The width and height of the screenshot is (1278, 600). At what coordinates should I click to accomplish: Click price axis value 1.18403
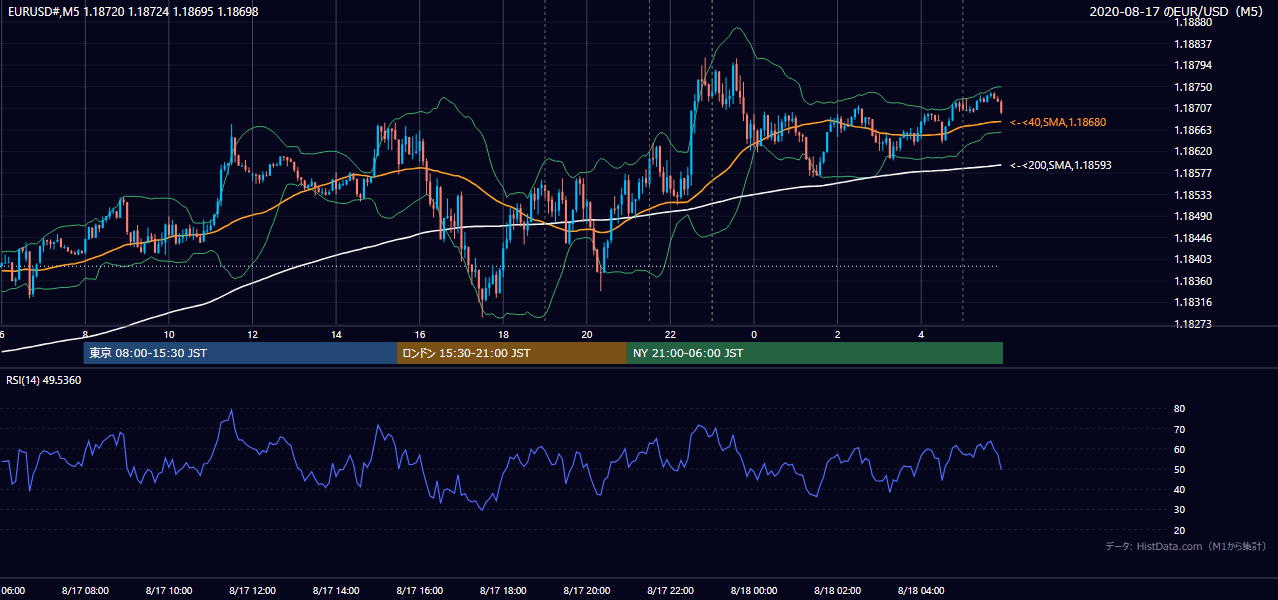coord(1194,259)
